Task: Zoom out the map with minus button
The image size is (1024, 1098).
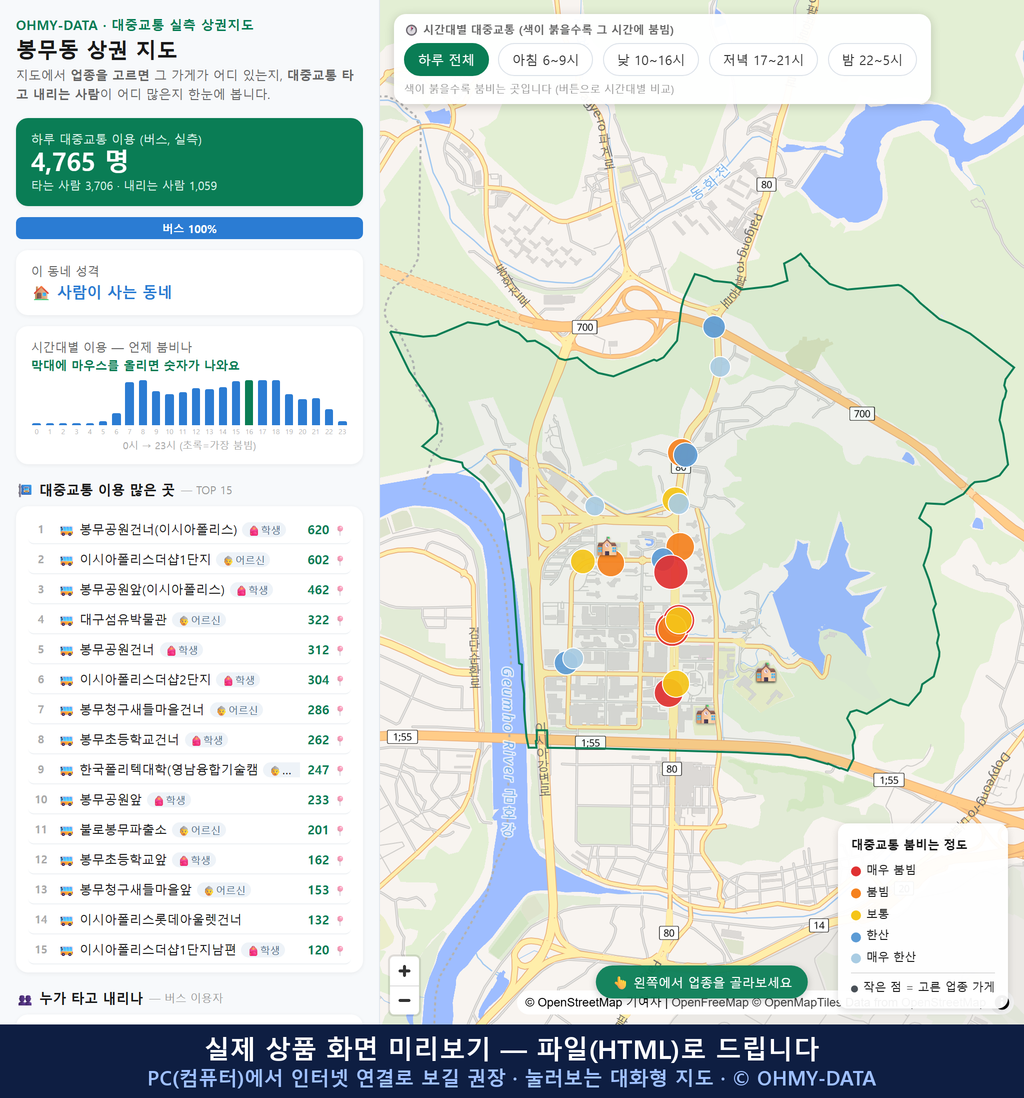Action: click(x=404, y=1000)
